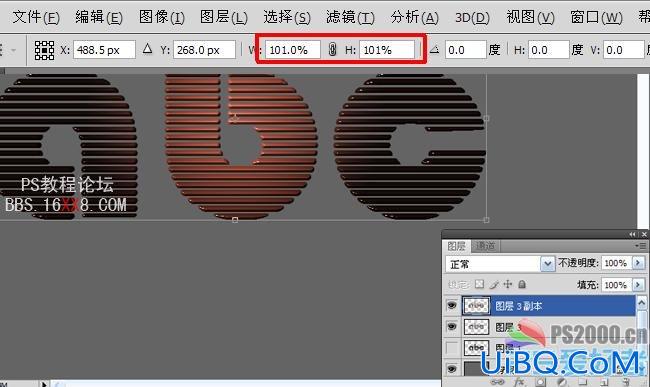Click the rotation angle icon

(434, 50)
